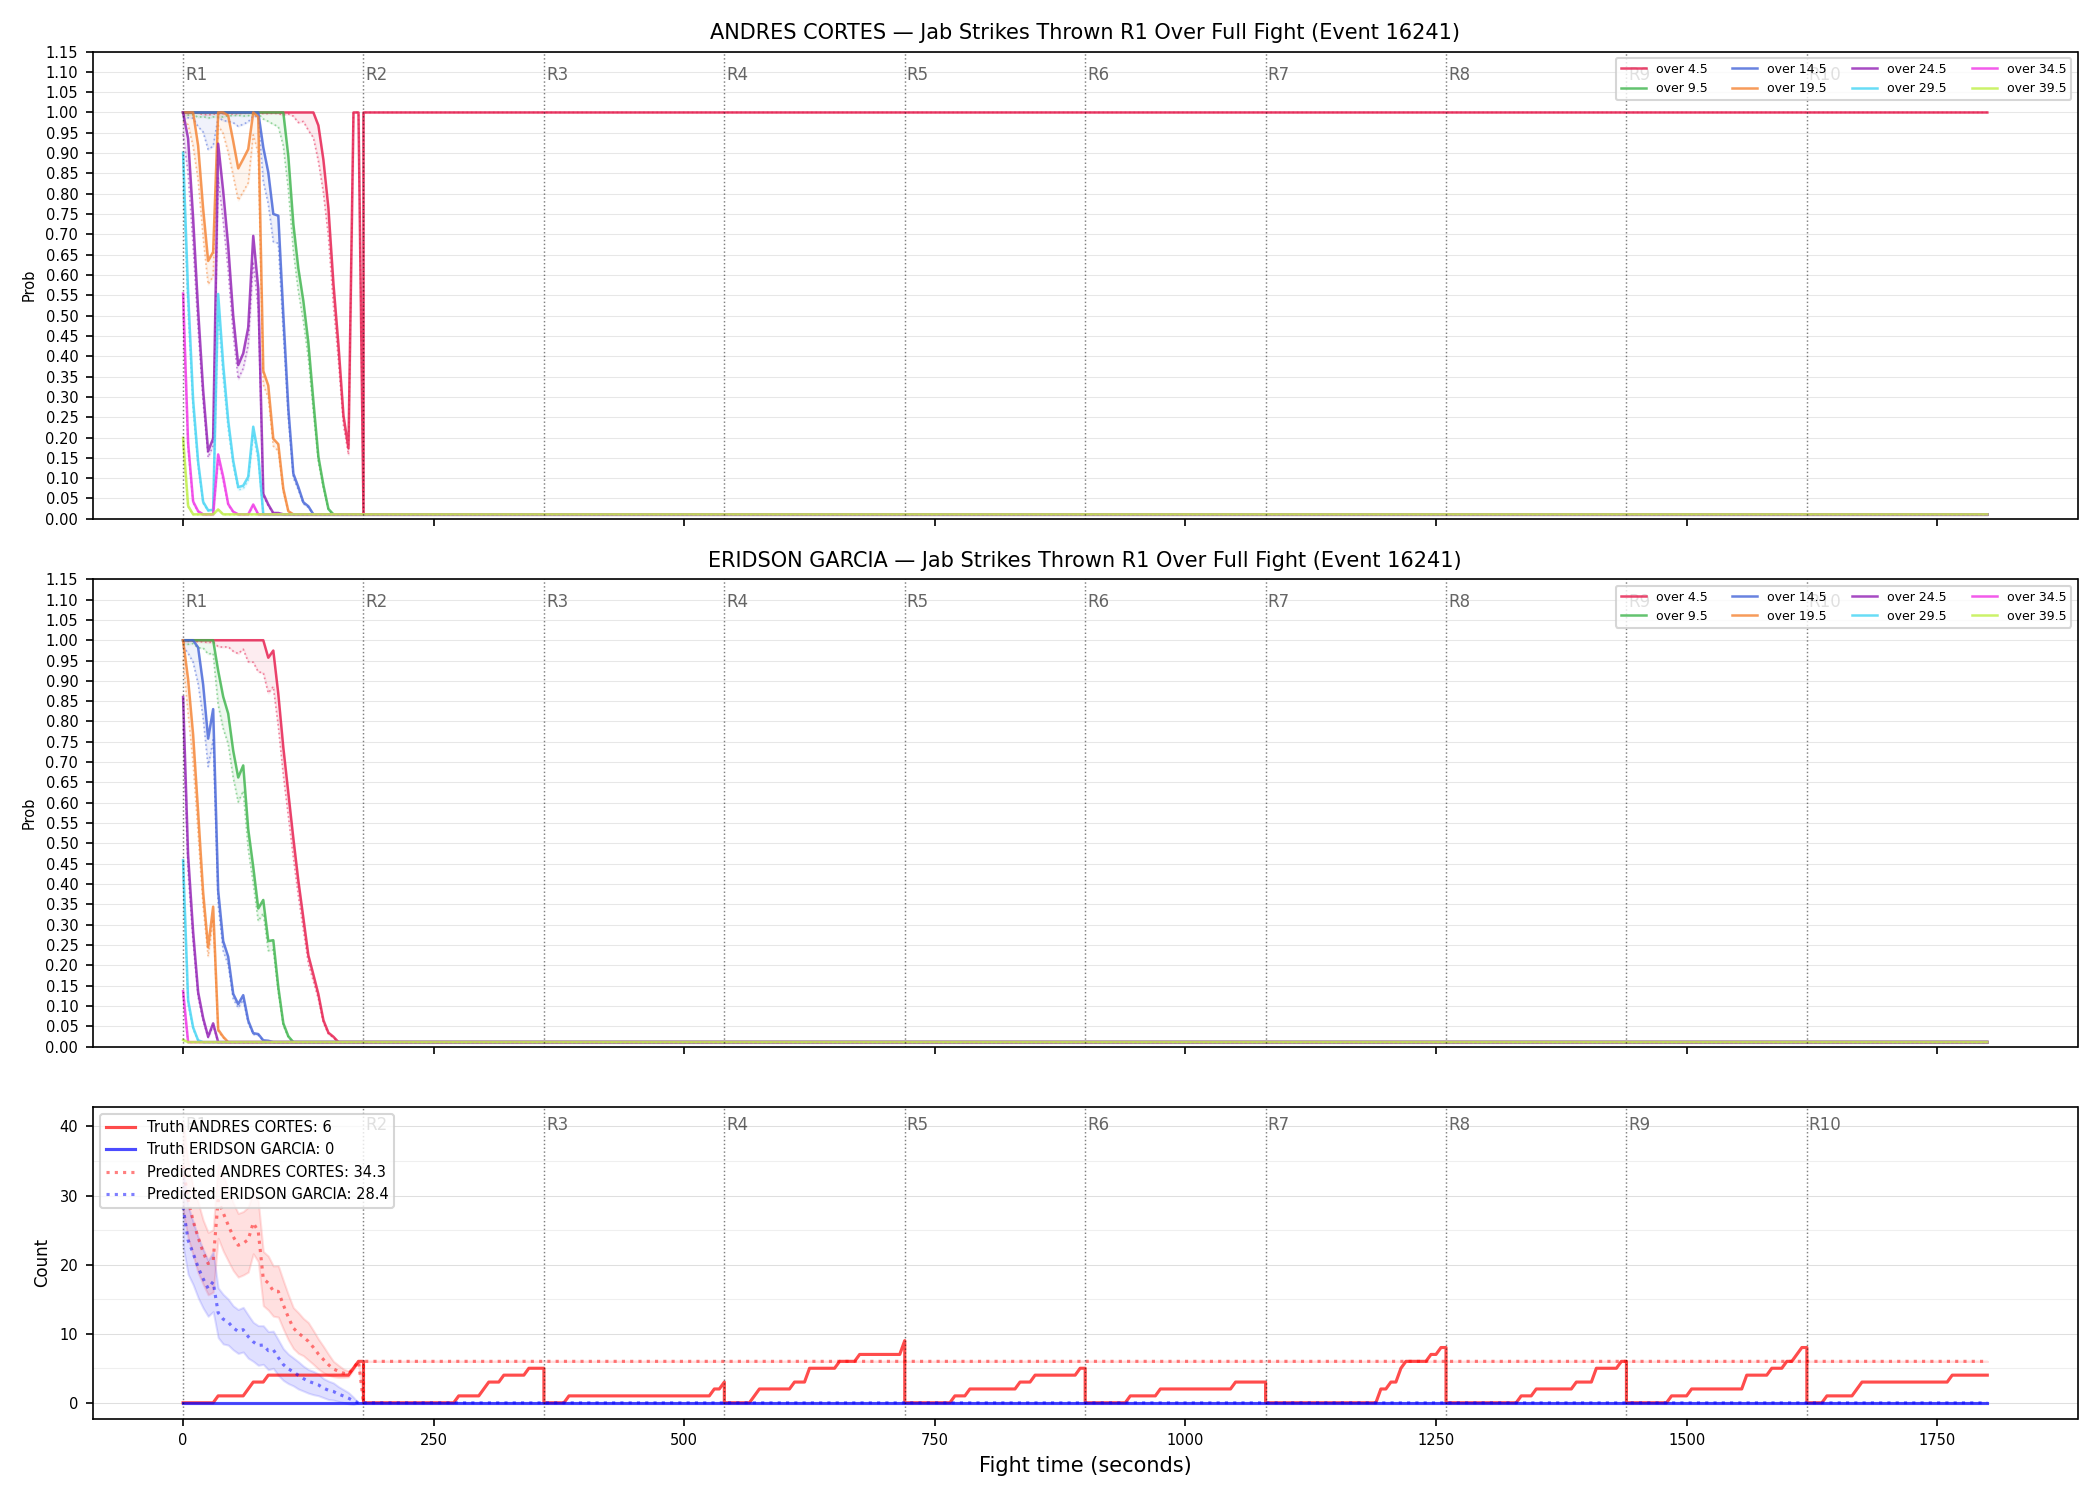Viewport: 2100px width, 1500px height.
Task: Click the R3 round marker in CORTES chart
Action: pos(557,74)
